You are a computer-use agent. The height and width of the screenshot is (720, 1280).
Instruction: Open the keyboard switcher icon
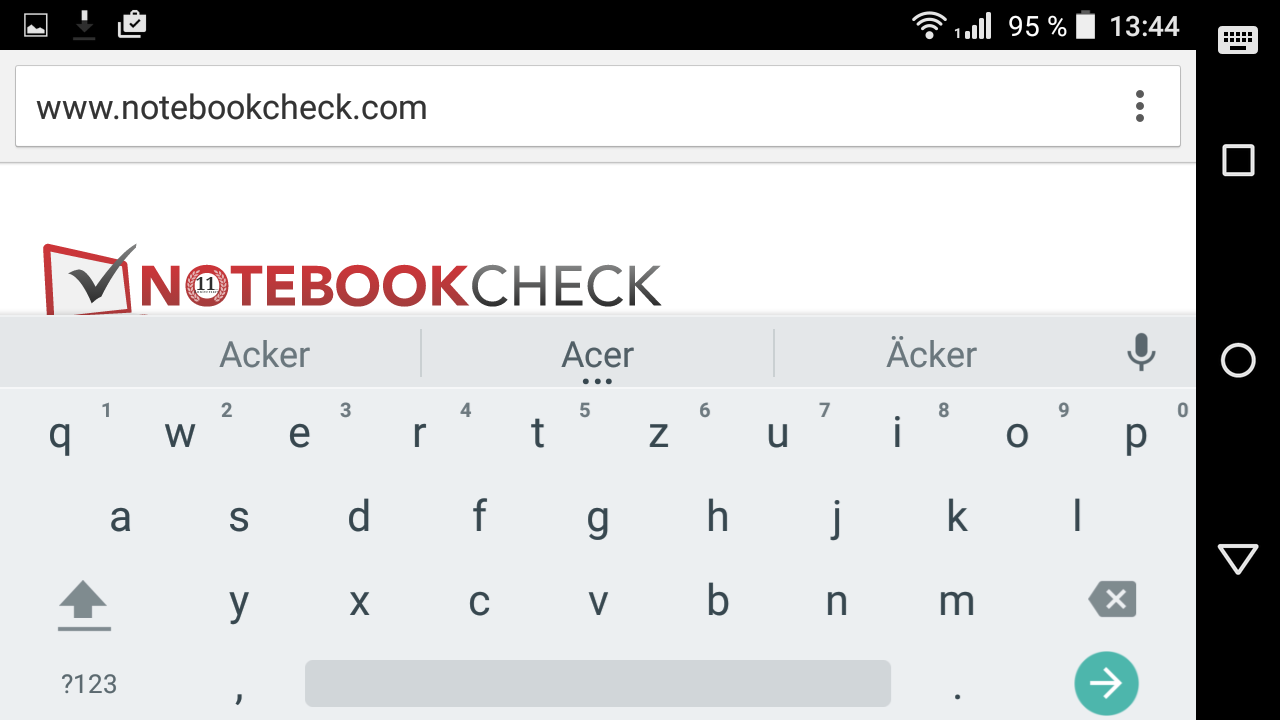tap(1238, 40)
